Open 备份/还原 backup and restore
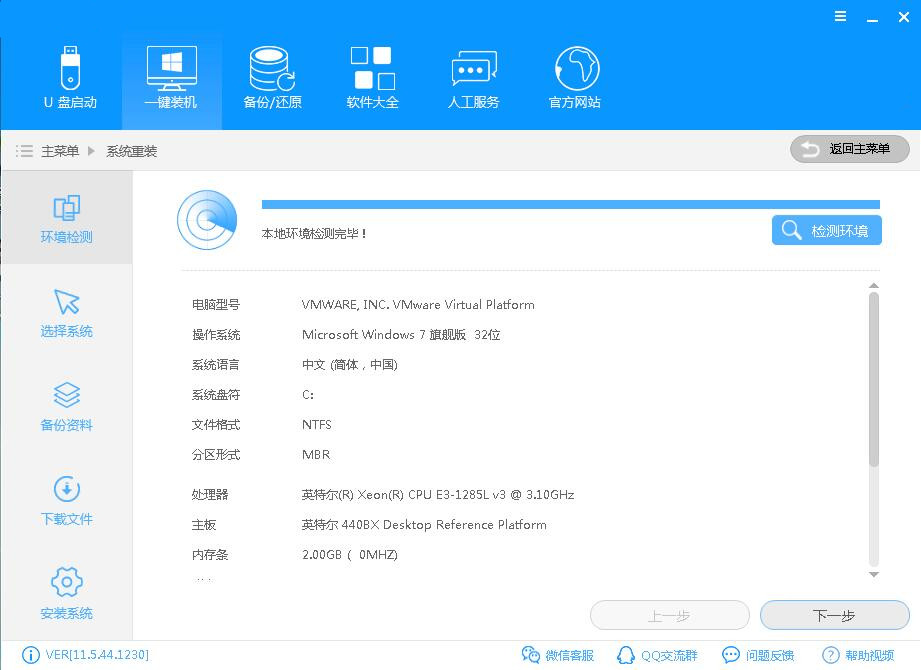The image size is (921, 670). [x=273, y=78]
